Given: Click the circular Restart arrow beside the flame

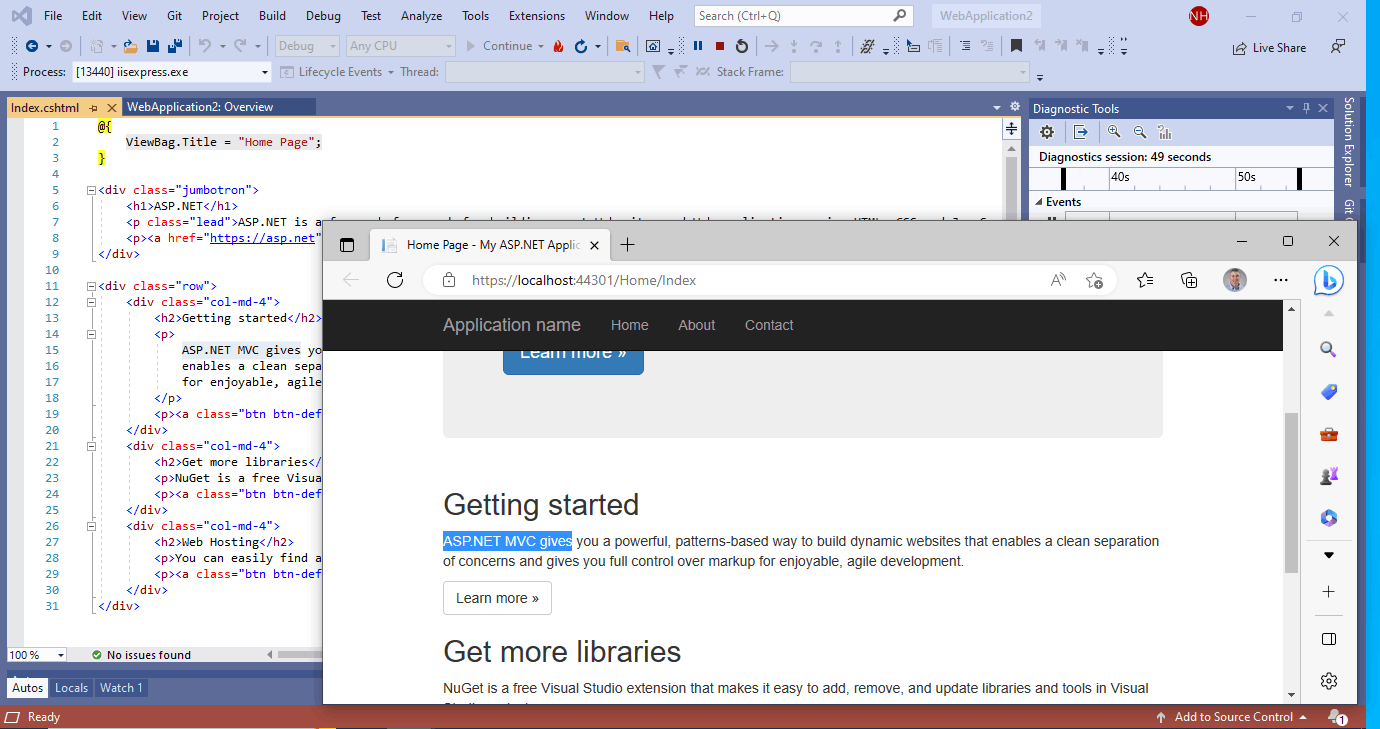Looking at the screenshot, I should point(580,46).
